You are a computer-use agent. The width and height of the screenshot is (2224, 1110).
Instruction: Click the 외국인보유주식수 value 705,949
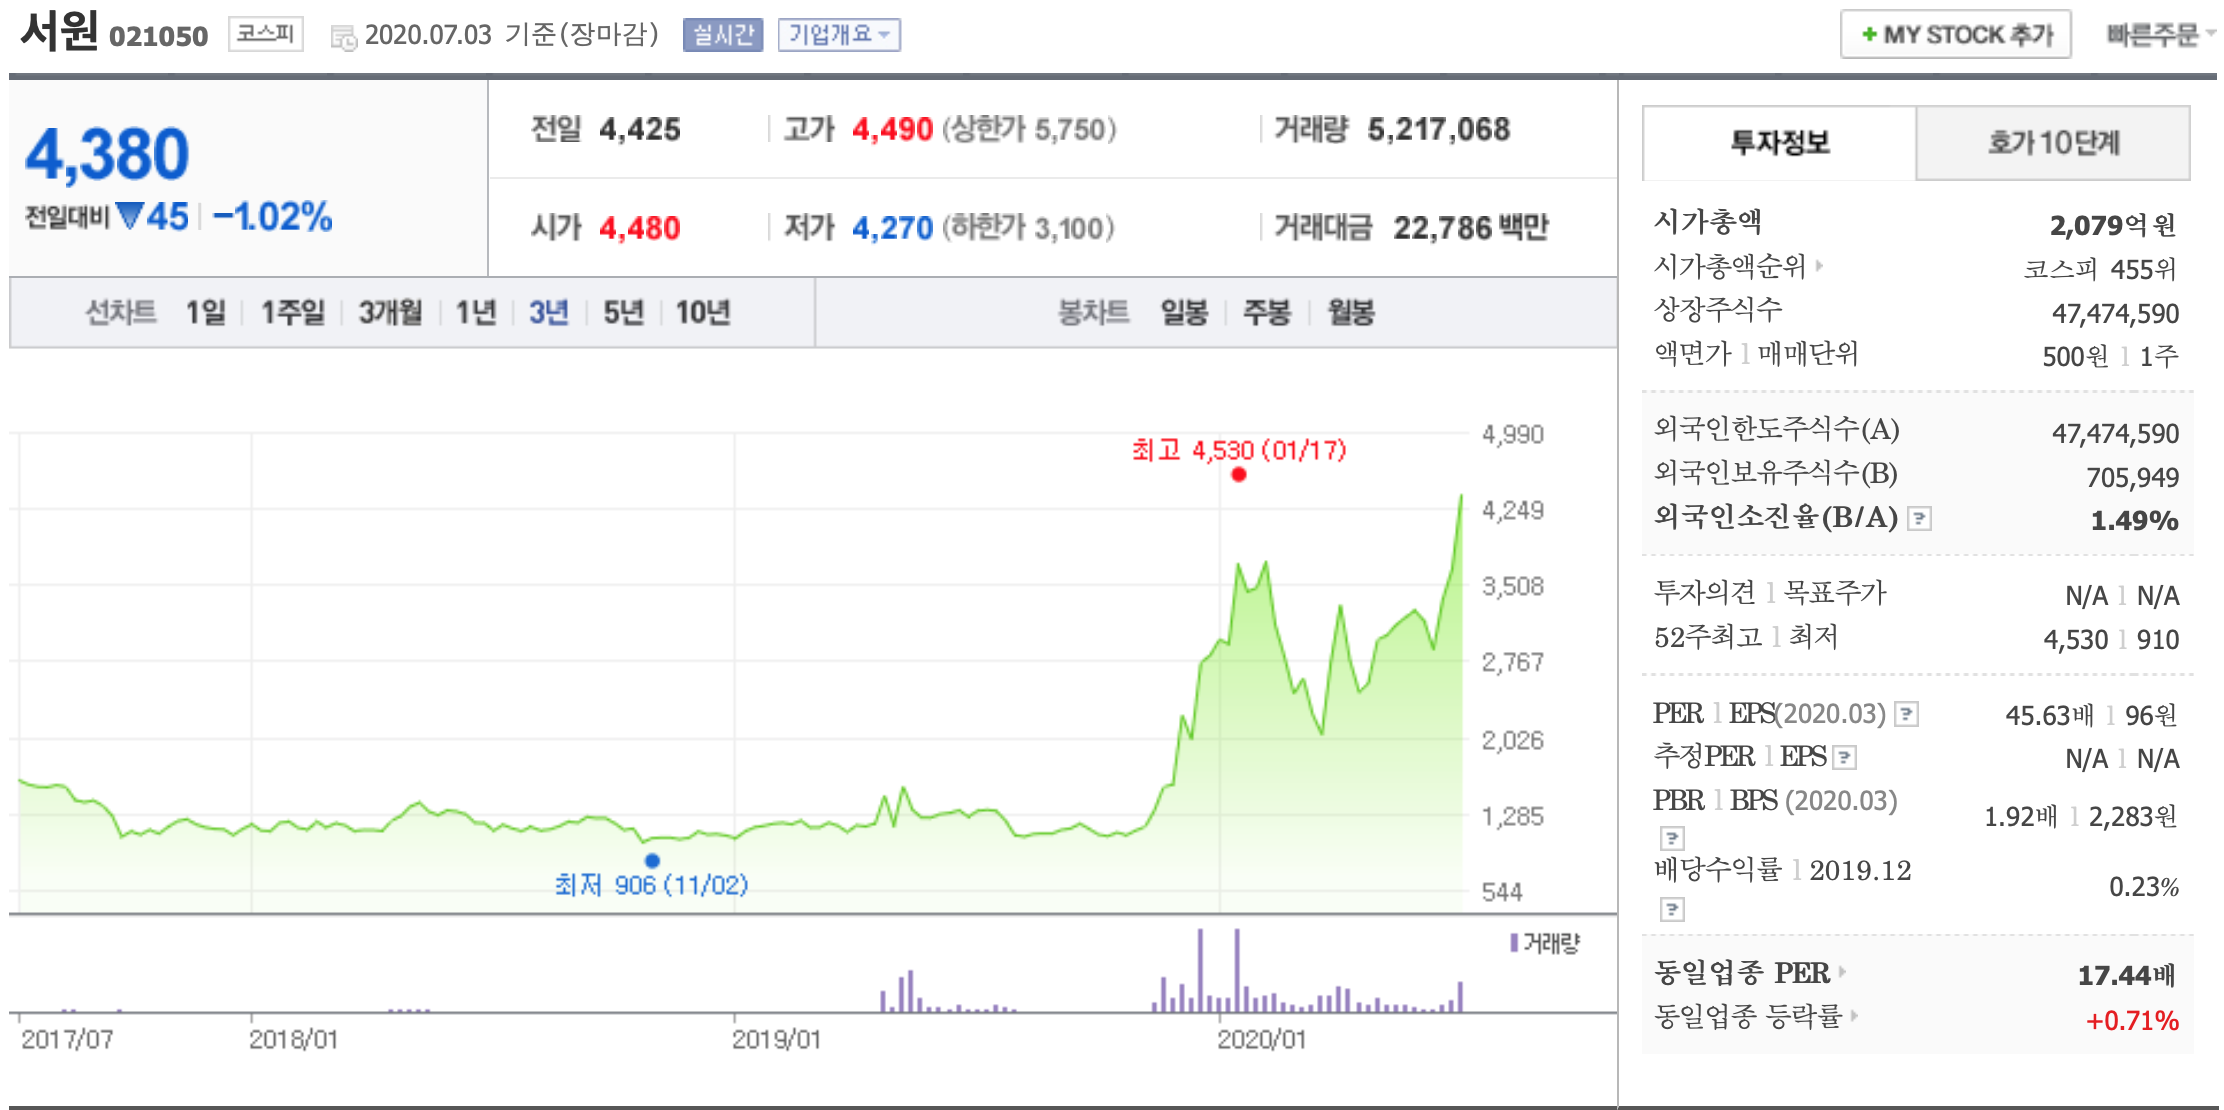point(2132,477)
